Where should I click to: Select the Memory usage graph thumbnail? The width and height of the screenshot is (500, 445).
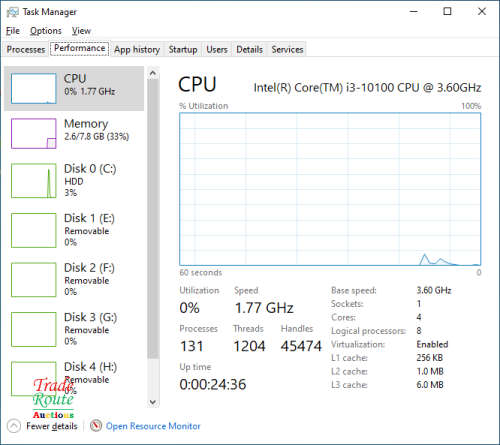click(x=34, y=133)
